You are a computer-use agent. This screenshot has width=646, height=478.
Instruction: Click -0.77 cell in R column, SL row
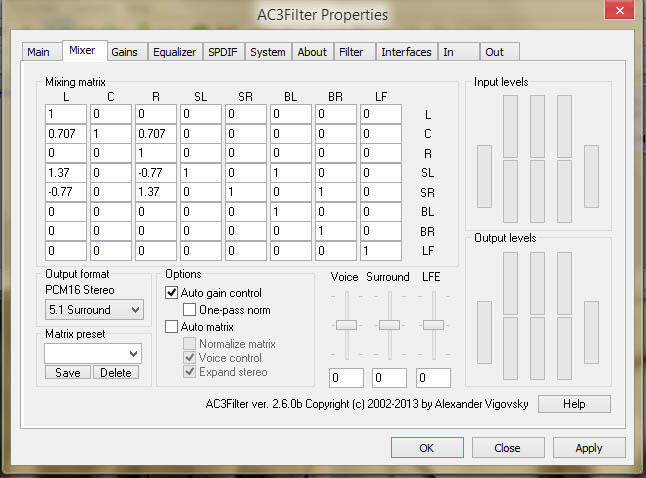(x=156, y=173)
